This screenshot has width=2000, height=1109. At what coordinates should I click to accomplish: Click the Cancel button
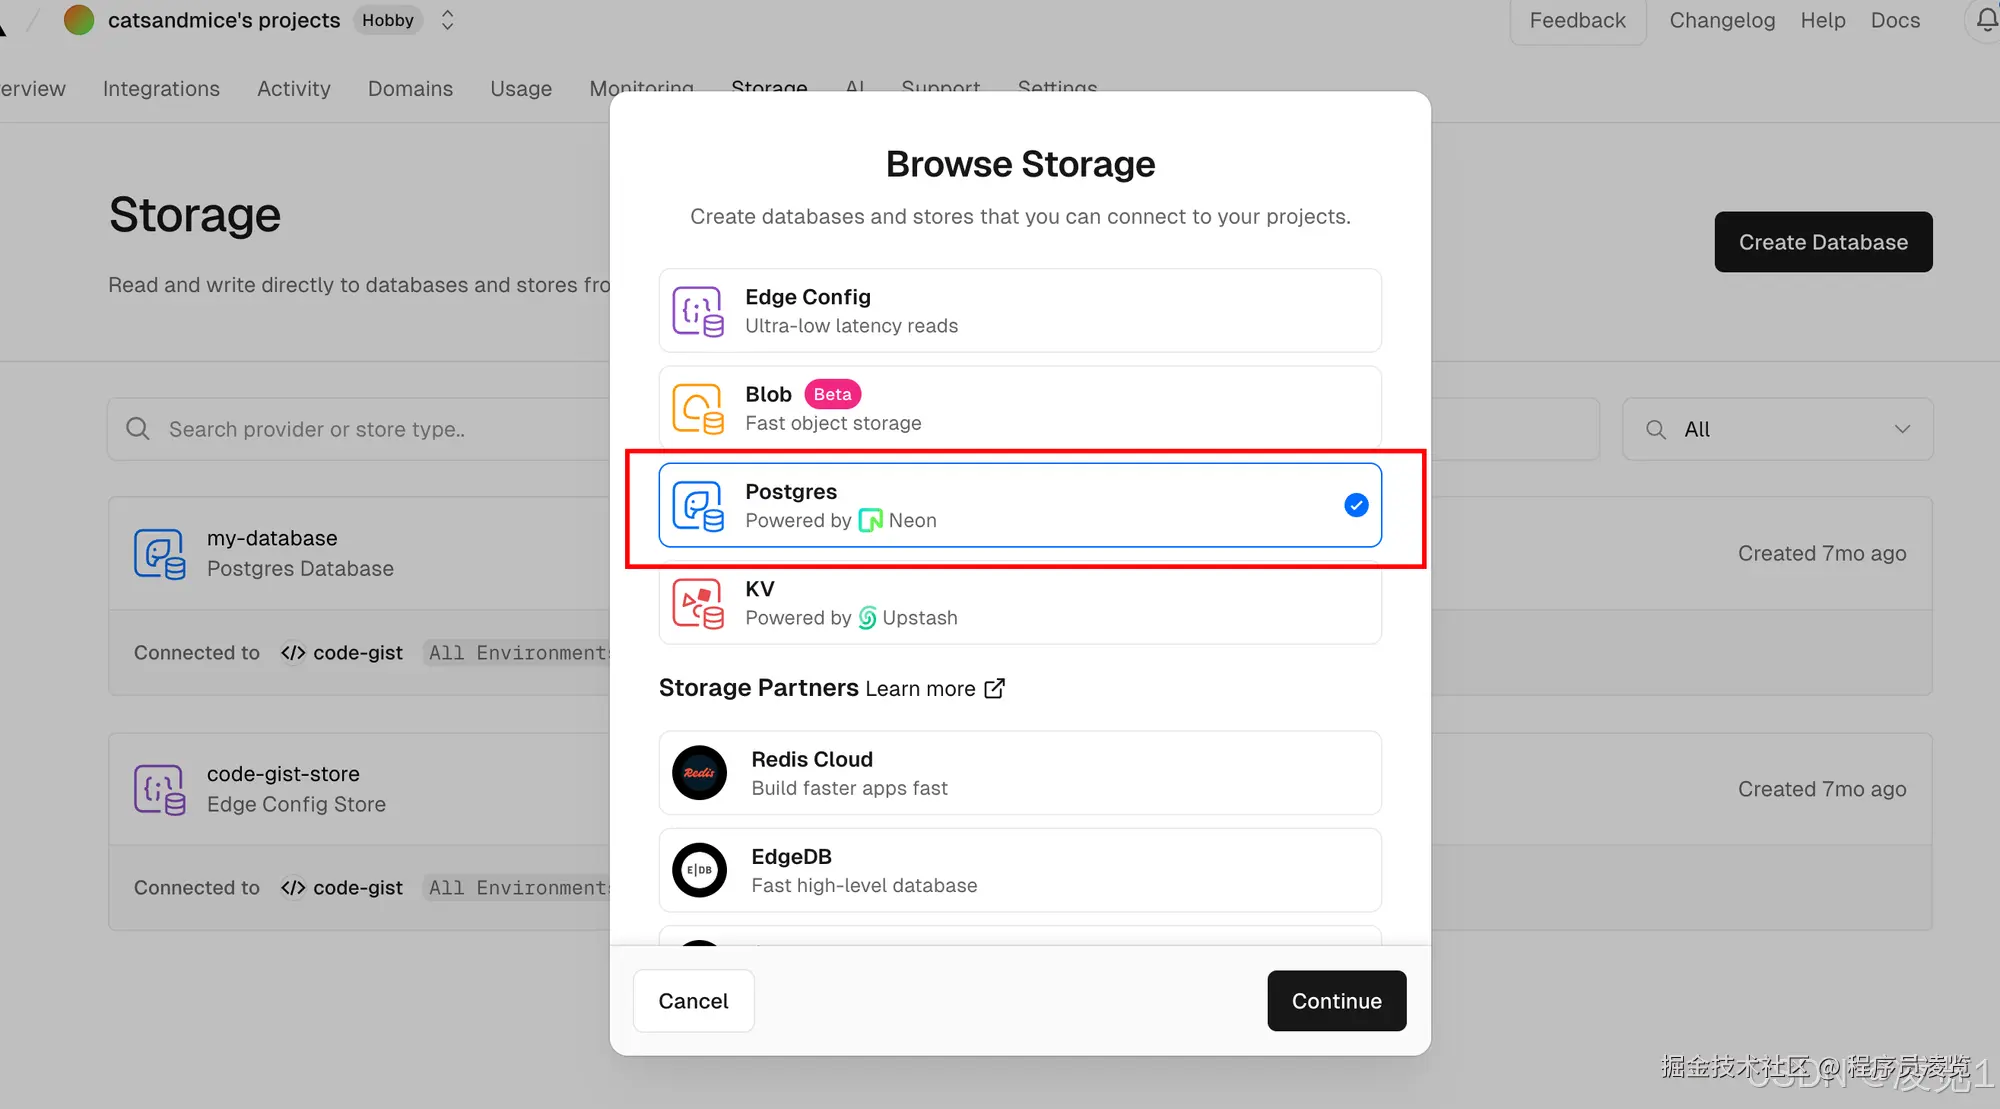click(x=693, y=1001)
